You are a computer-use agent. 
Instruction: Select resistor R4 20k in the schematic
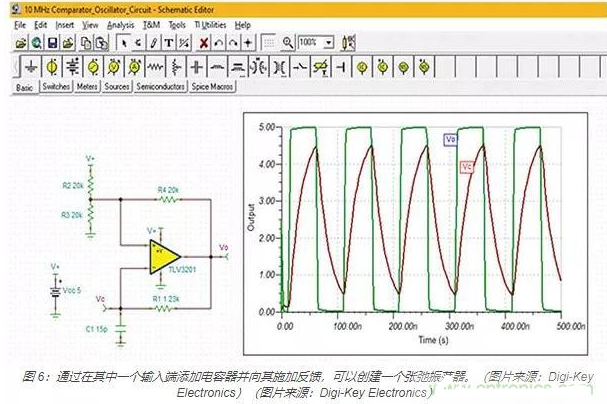coord(168,199)
